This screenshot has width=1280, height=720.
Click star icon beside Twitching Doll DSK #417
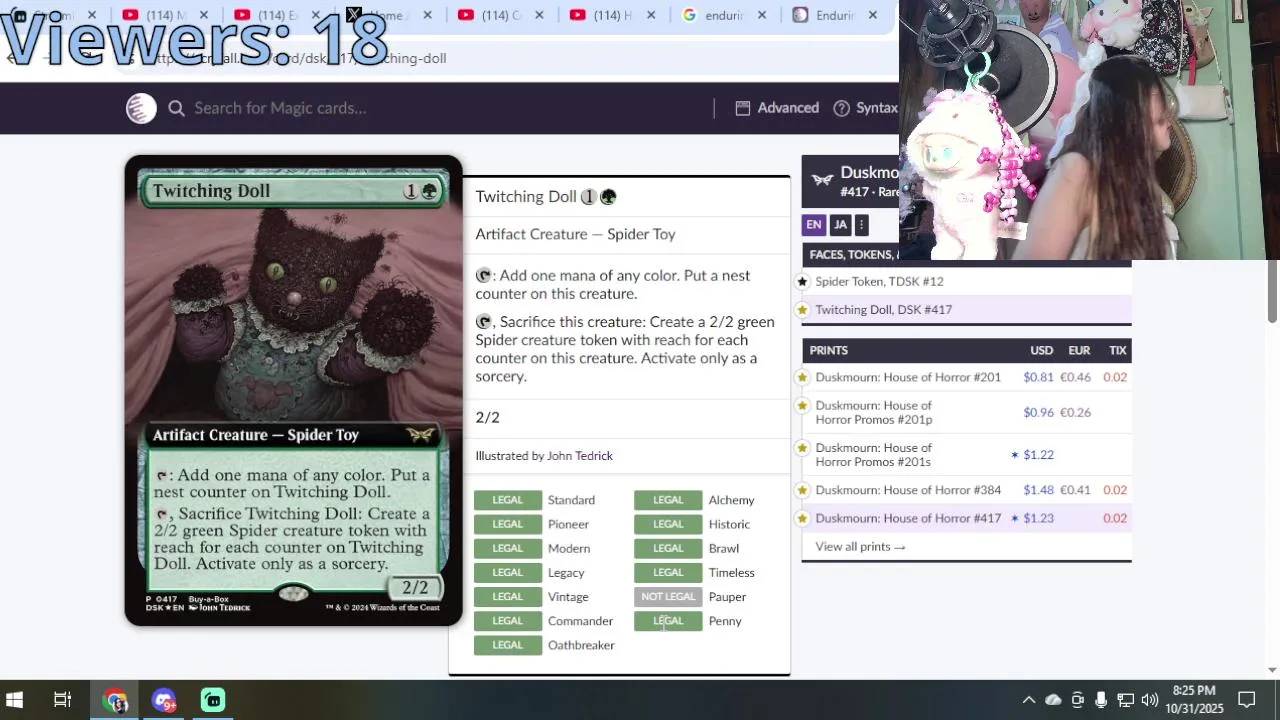(x=802, y=310)
